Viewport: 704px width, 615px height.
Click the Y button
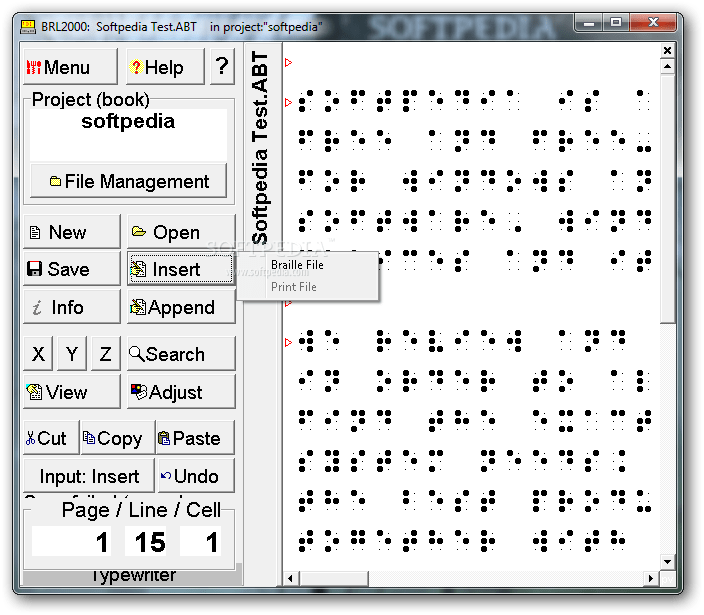(x=72, y=354)
